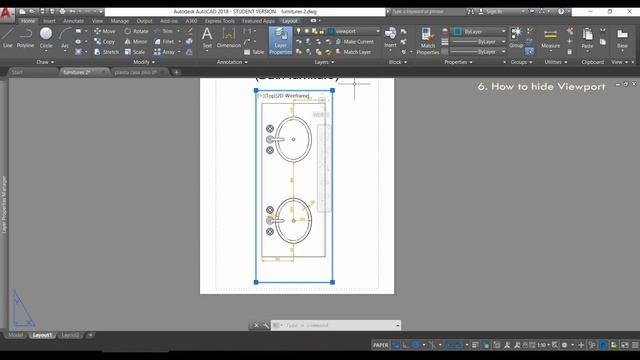The height and width of the screenshot is (360, 640).
Task: Open the Customization menu in status bar
Action: click(635, 345)
